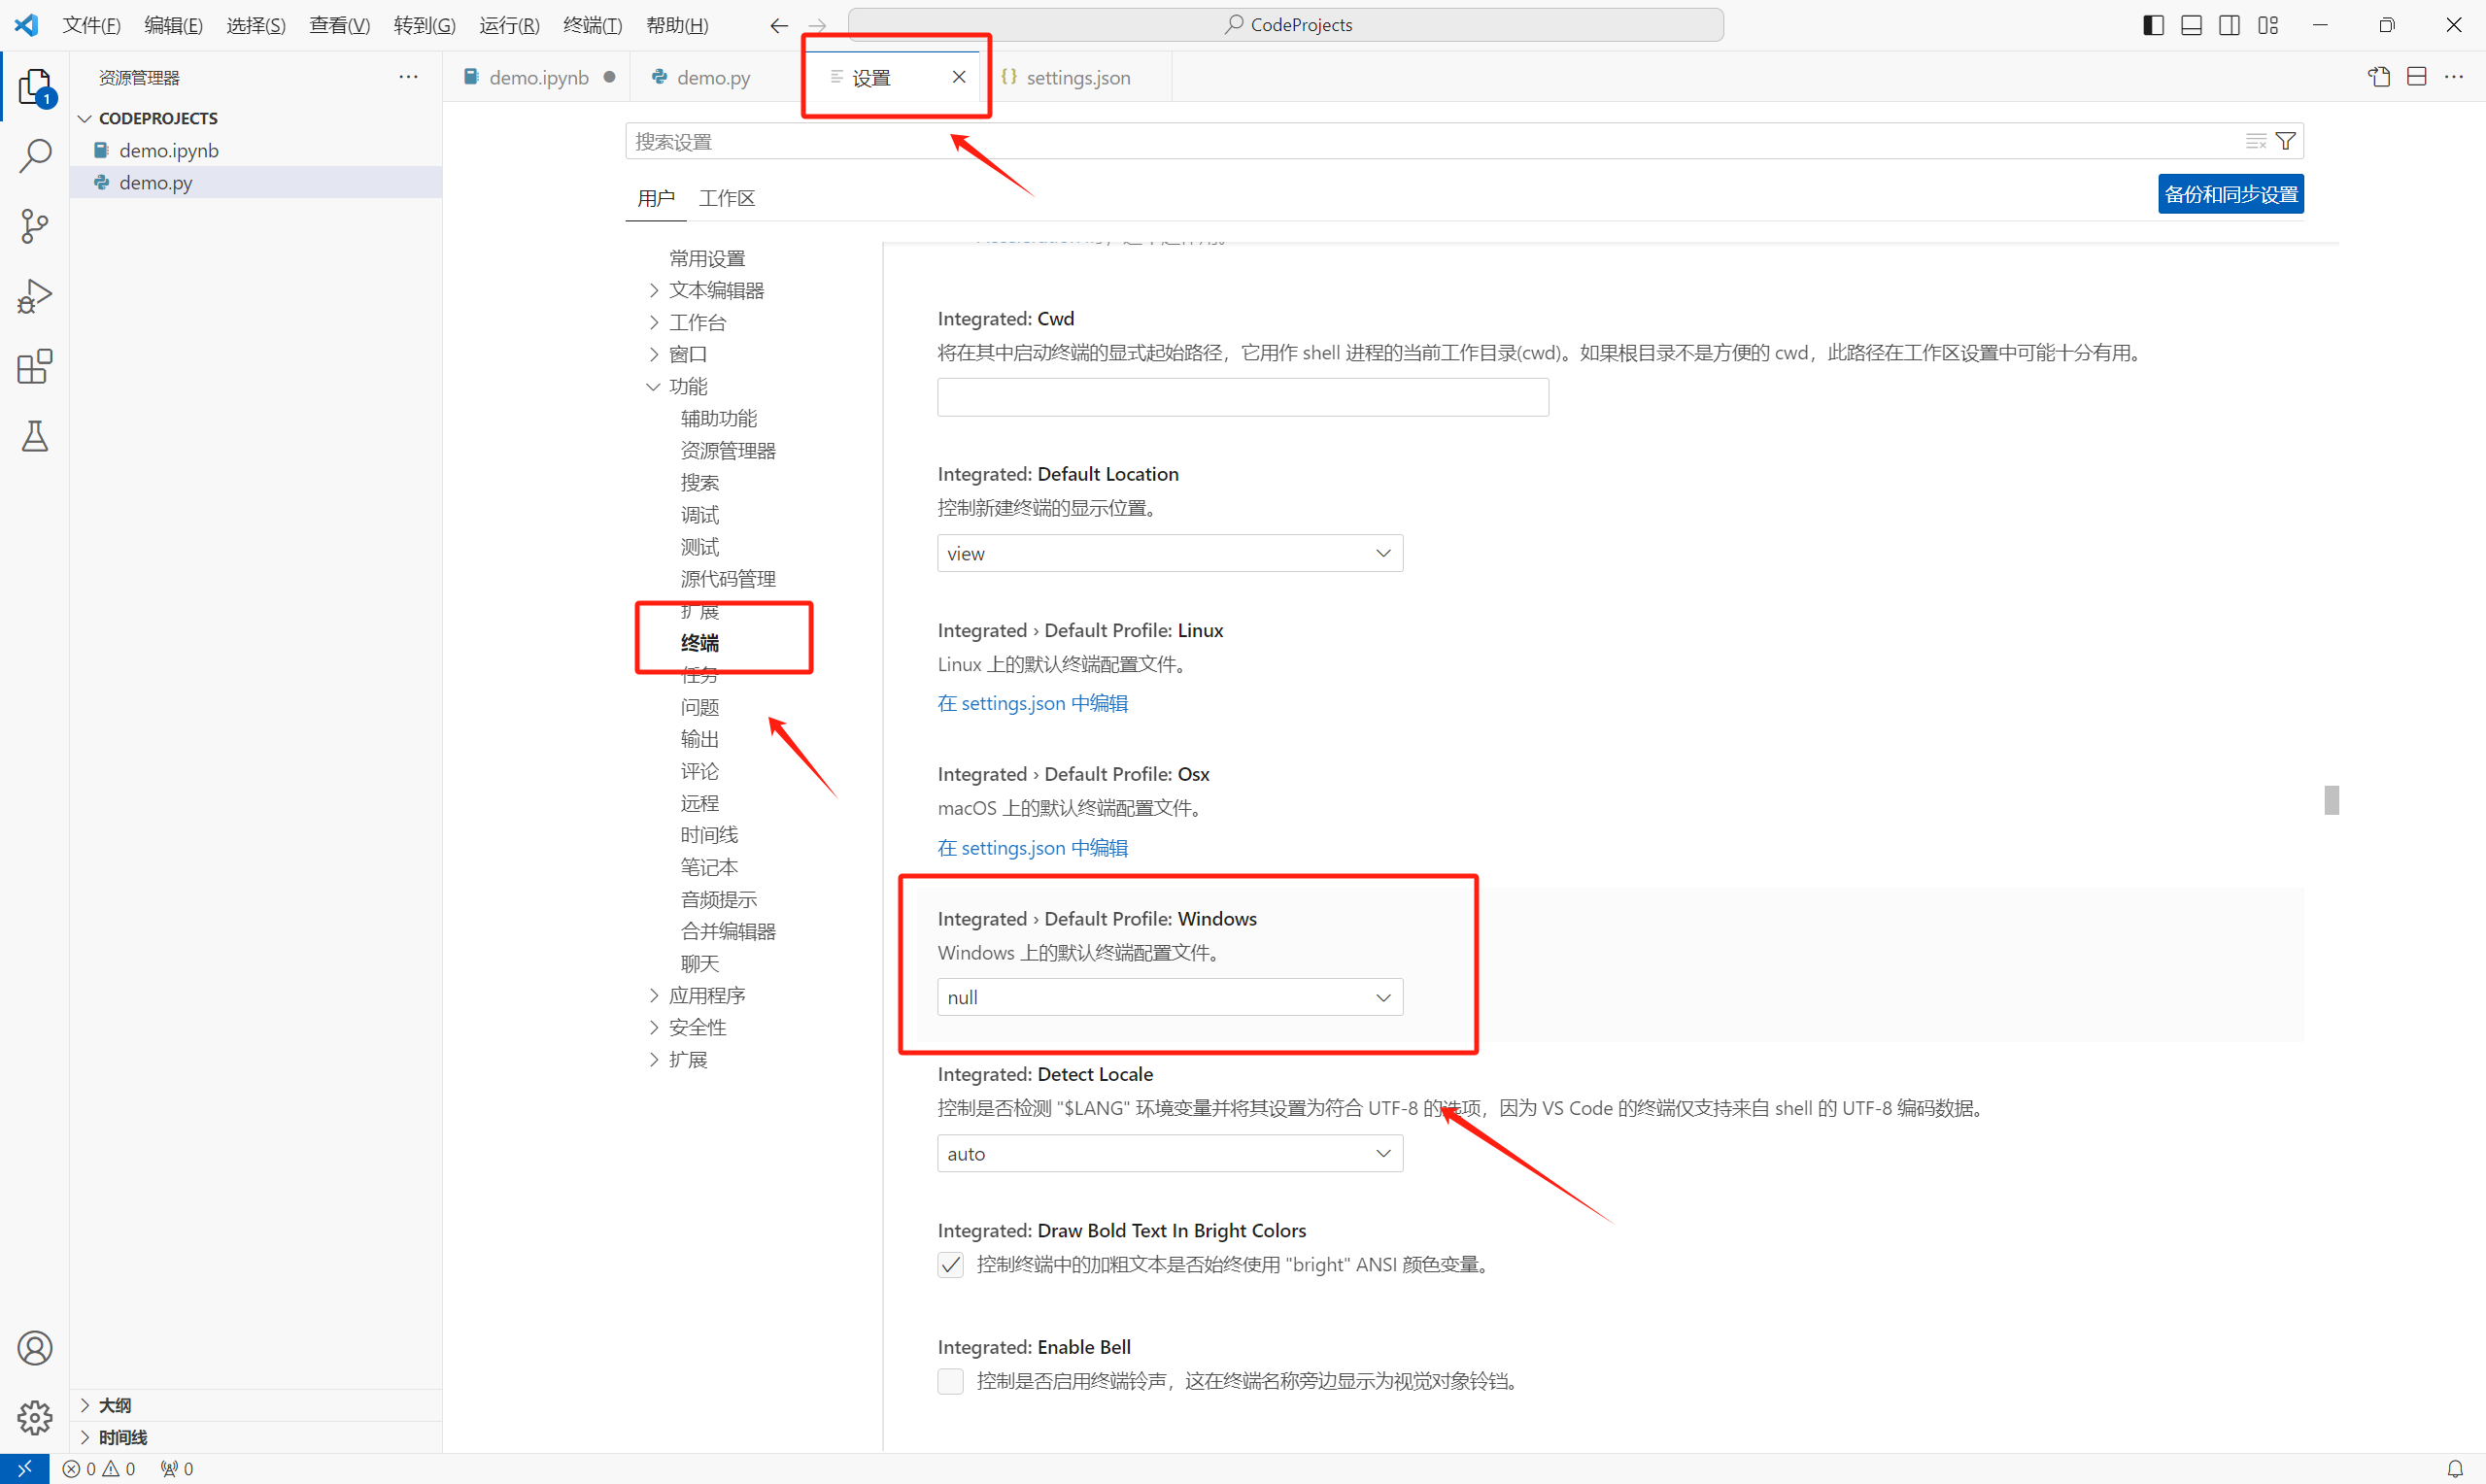Open errors and warnings status indicator
Screen dimensions: 2486x1484
point(98,1469)
